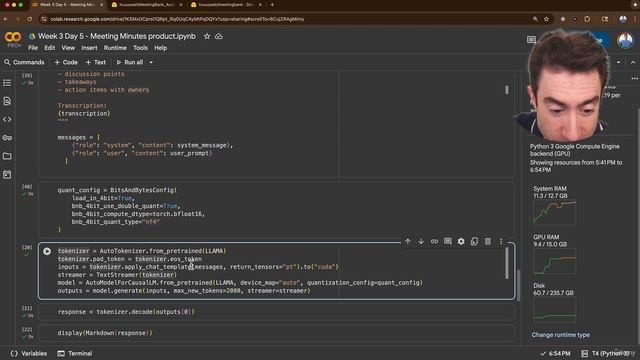Viewport: 640px width, 360px height.
Task: Delete the selected cell with the trash icon
Action: coord(488,242)
